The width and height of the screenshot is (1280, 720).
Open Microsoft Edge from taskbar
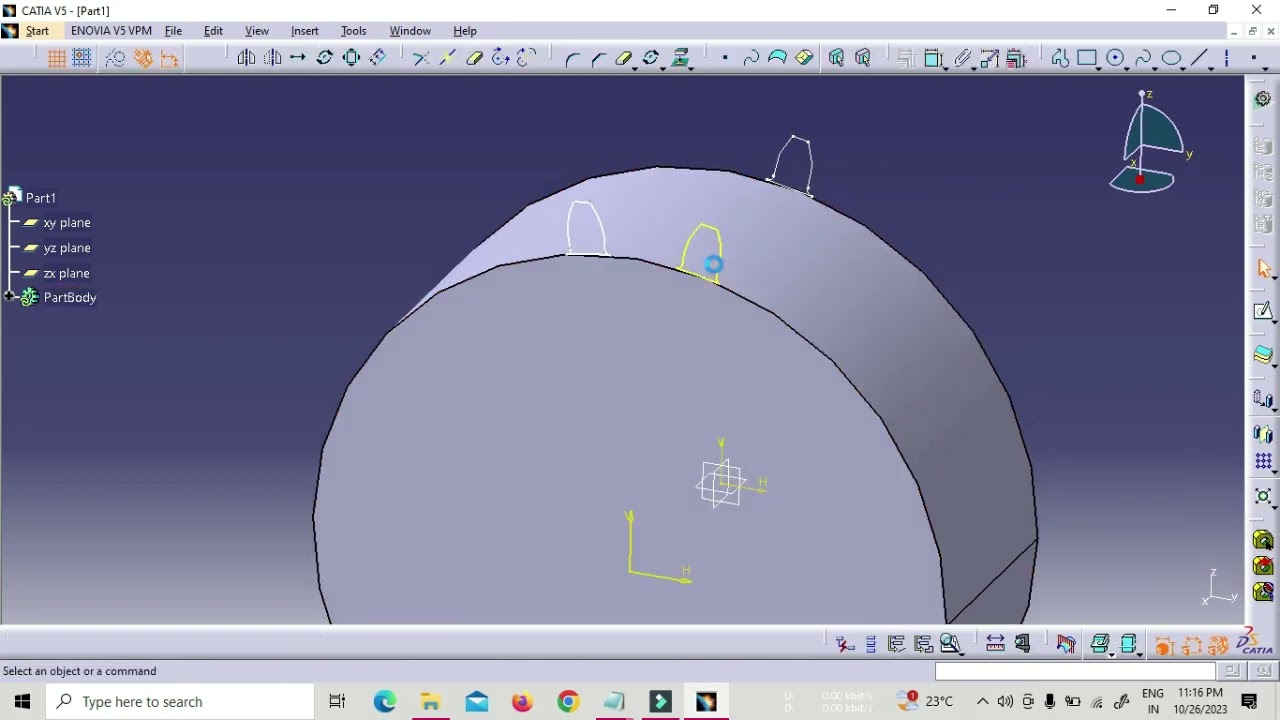tap(385, 702)
